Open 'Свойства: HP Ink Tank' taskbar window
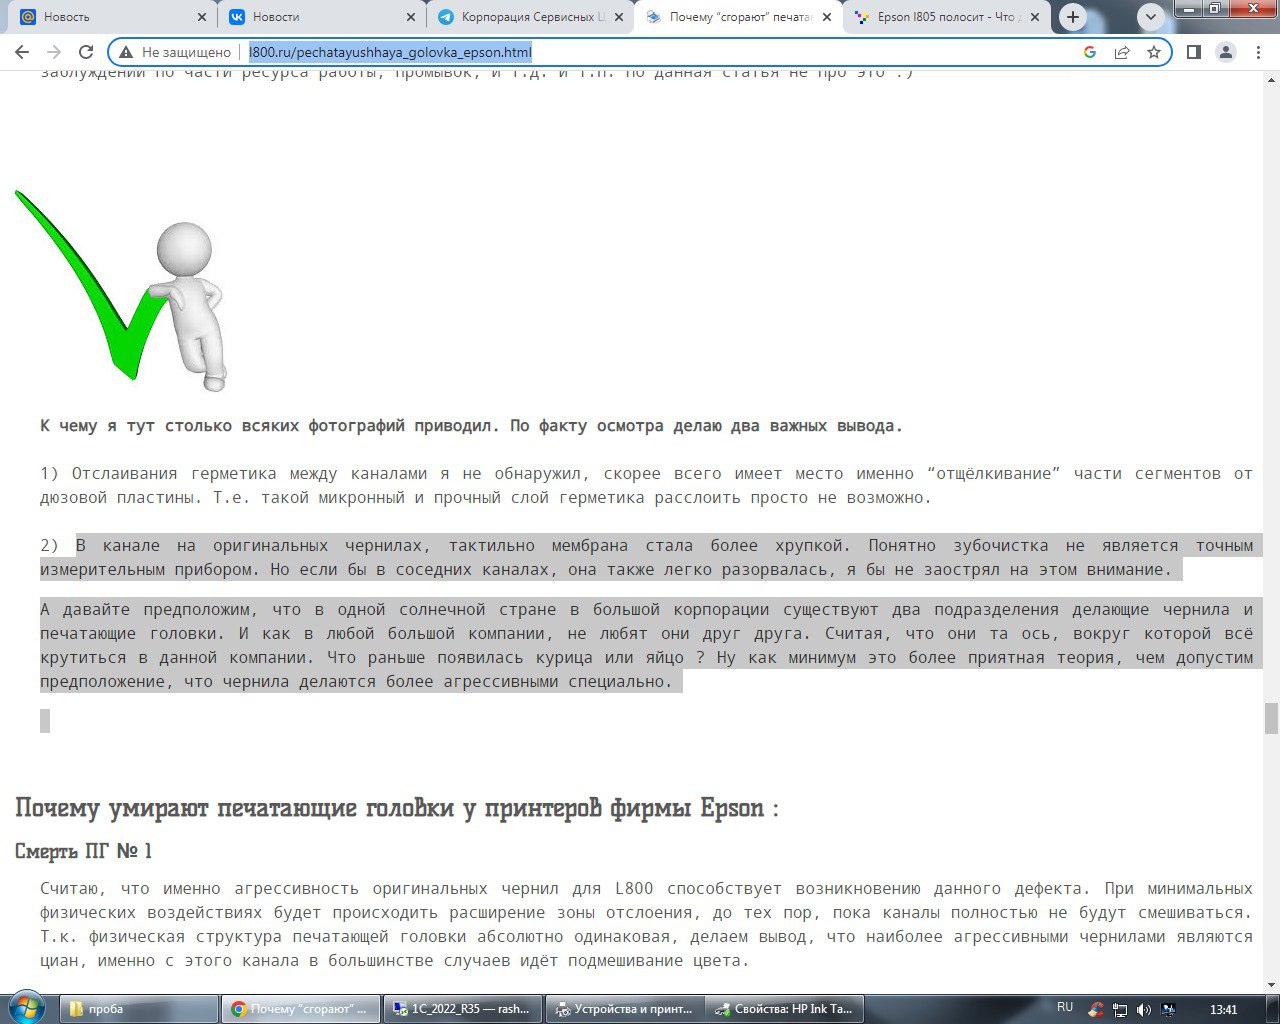 coord(787,1009)
